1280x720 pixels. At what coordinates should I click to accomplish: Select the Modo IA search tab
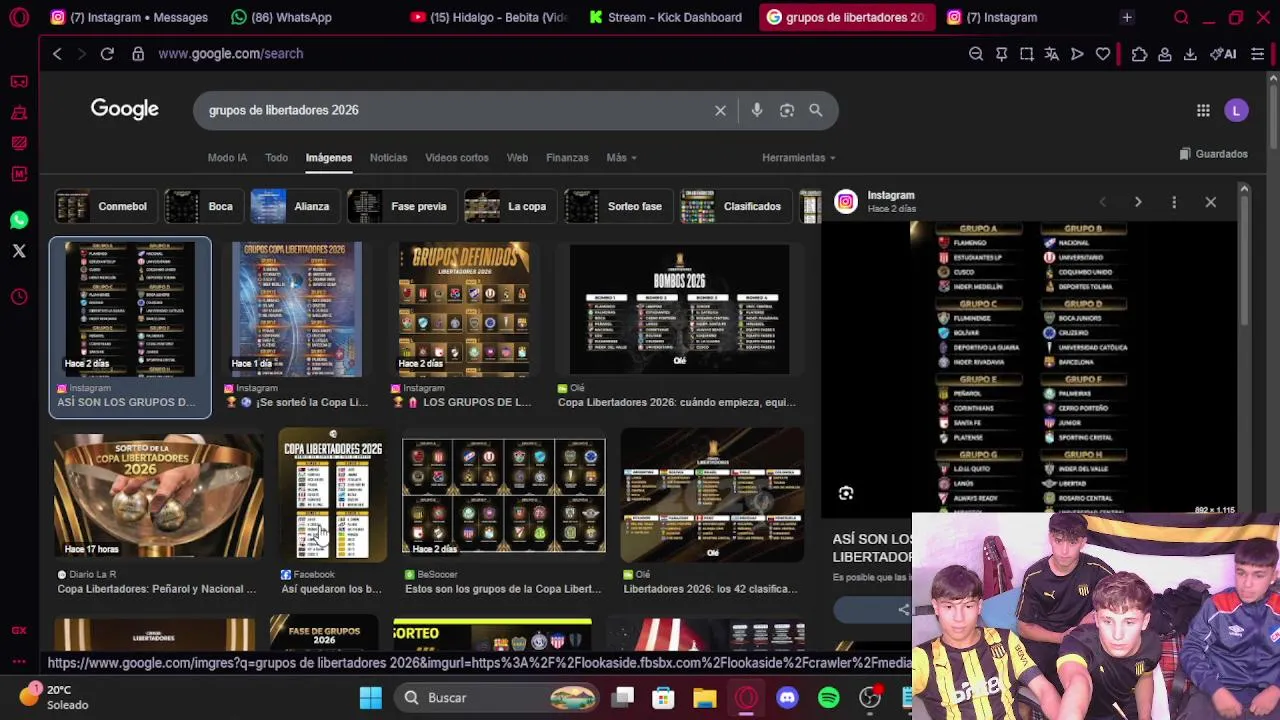click(x=227, y=158)
